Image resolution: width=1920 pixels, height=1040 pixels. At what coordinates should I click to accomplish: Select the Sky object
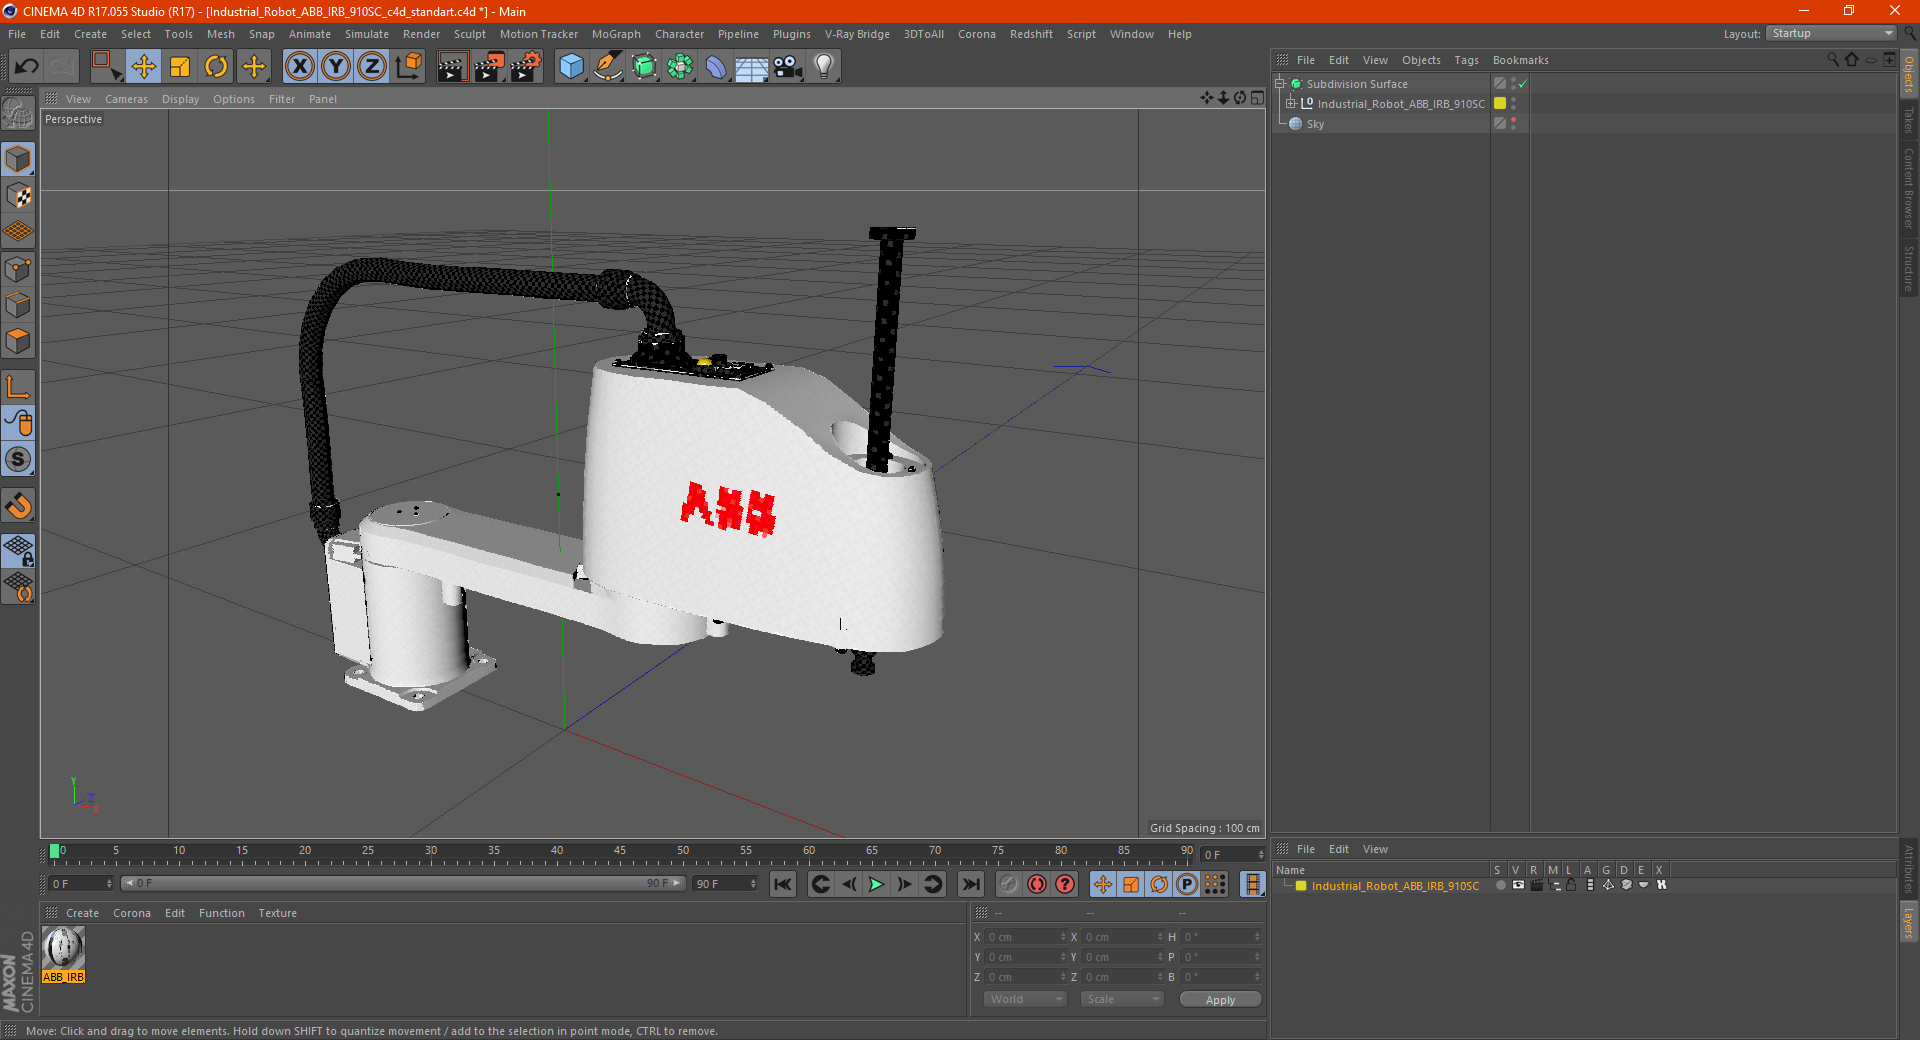coord(1315,124)
